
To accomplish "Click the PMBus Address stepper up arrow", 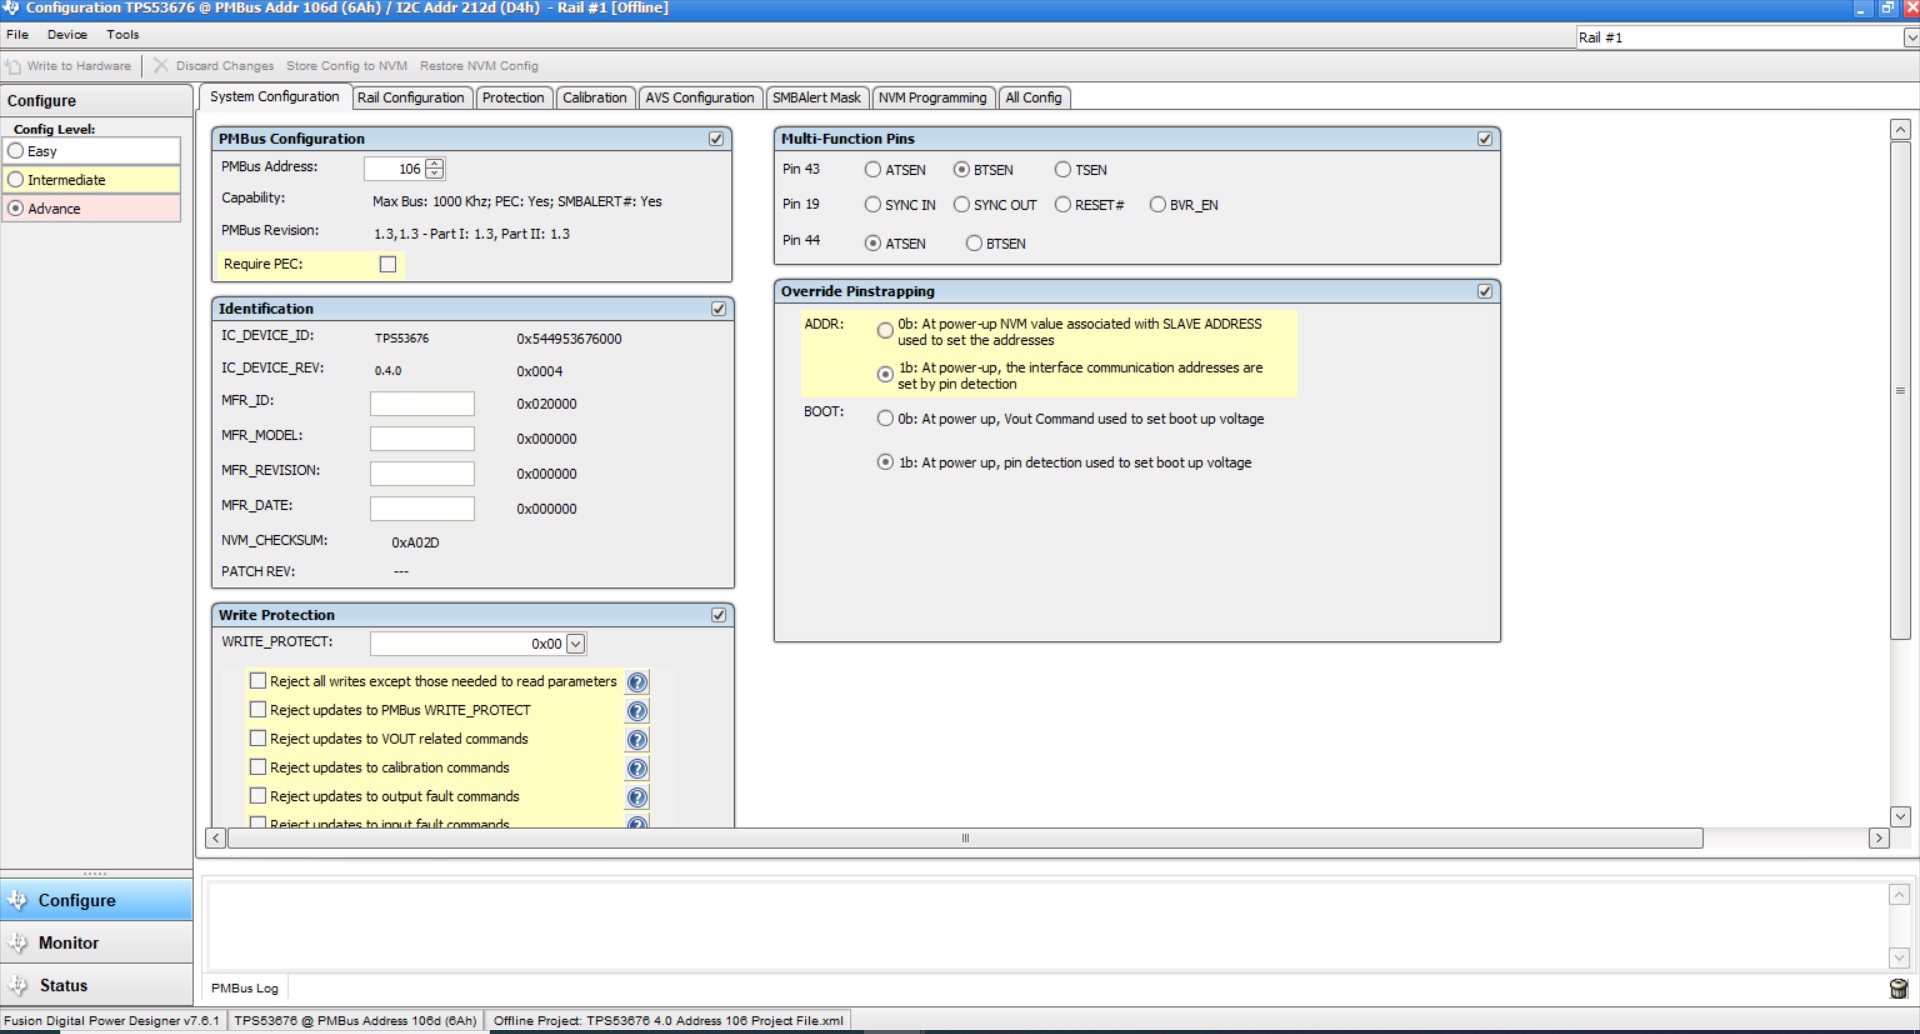I will 434,163.
